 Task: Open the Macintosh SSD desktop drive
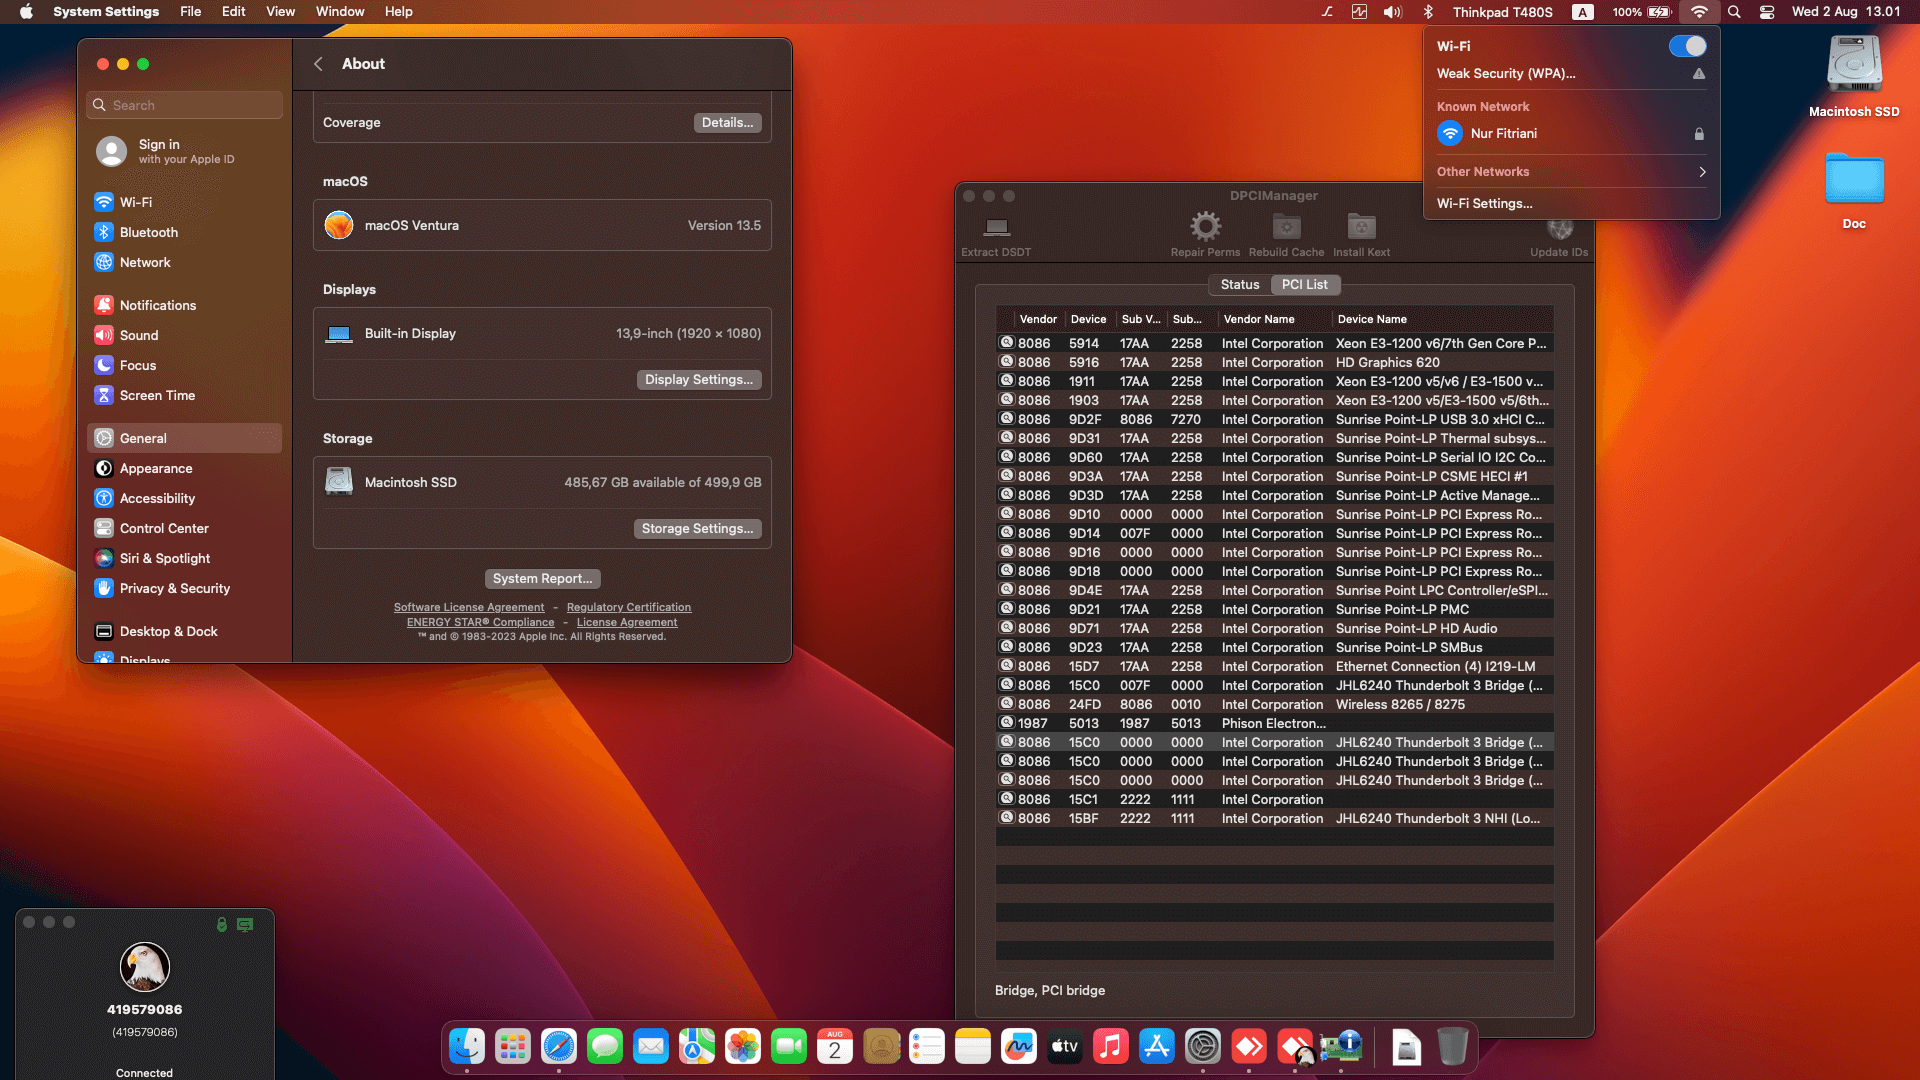pyautogui.click(x=1854, y=66)
